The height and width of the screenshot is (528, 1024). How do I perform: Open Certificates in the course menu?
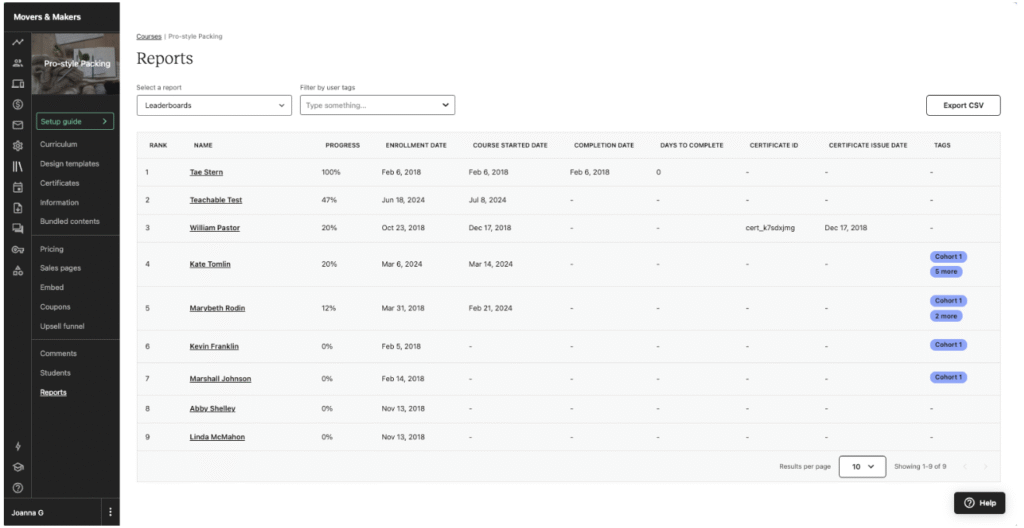coord(59,183)
